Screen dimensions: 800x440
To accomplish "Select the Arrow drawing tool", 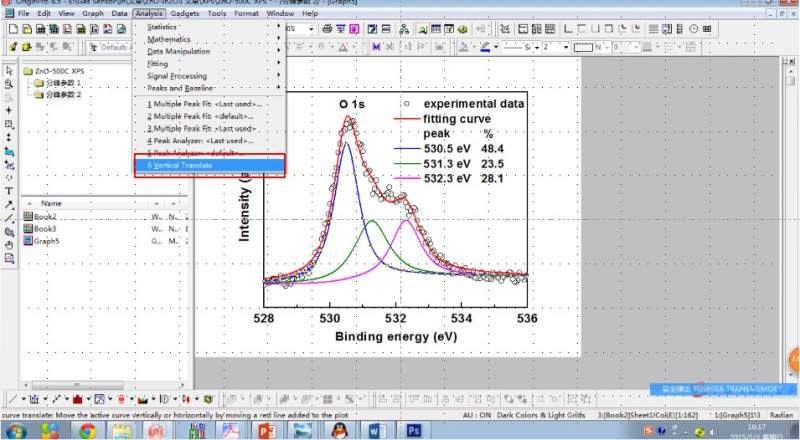I will click(9, 205).
